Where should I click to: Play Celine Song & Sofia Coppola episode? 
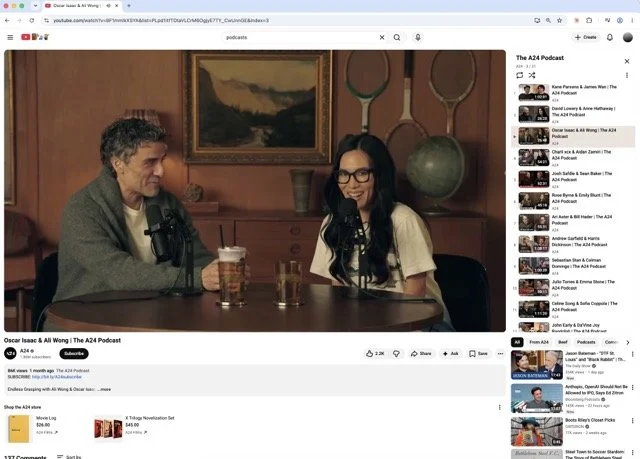click(574, 309)
